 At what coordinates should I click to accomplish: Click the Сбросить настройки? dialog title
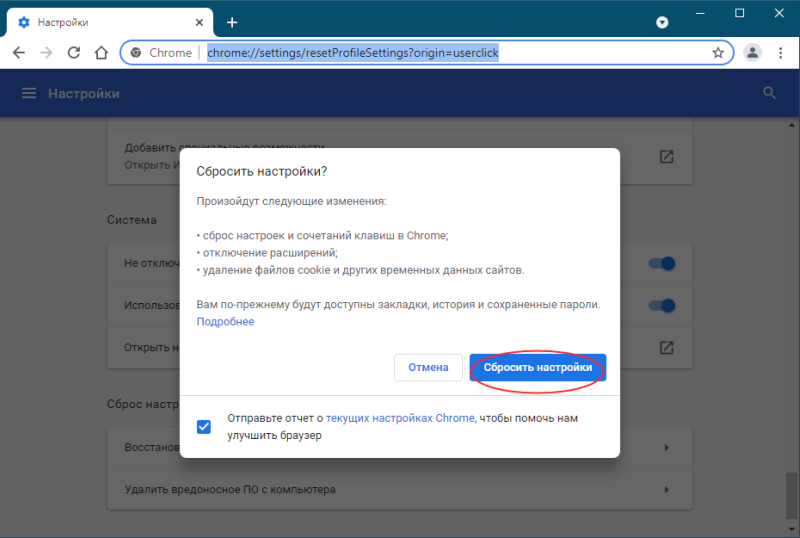point(262,172)
